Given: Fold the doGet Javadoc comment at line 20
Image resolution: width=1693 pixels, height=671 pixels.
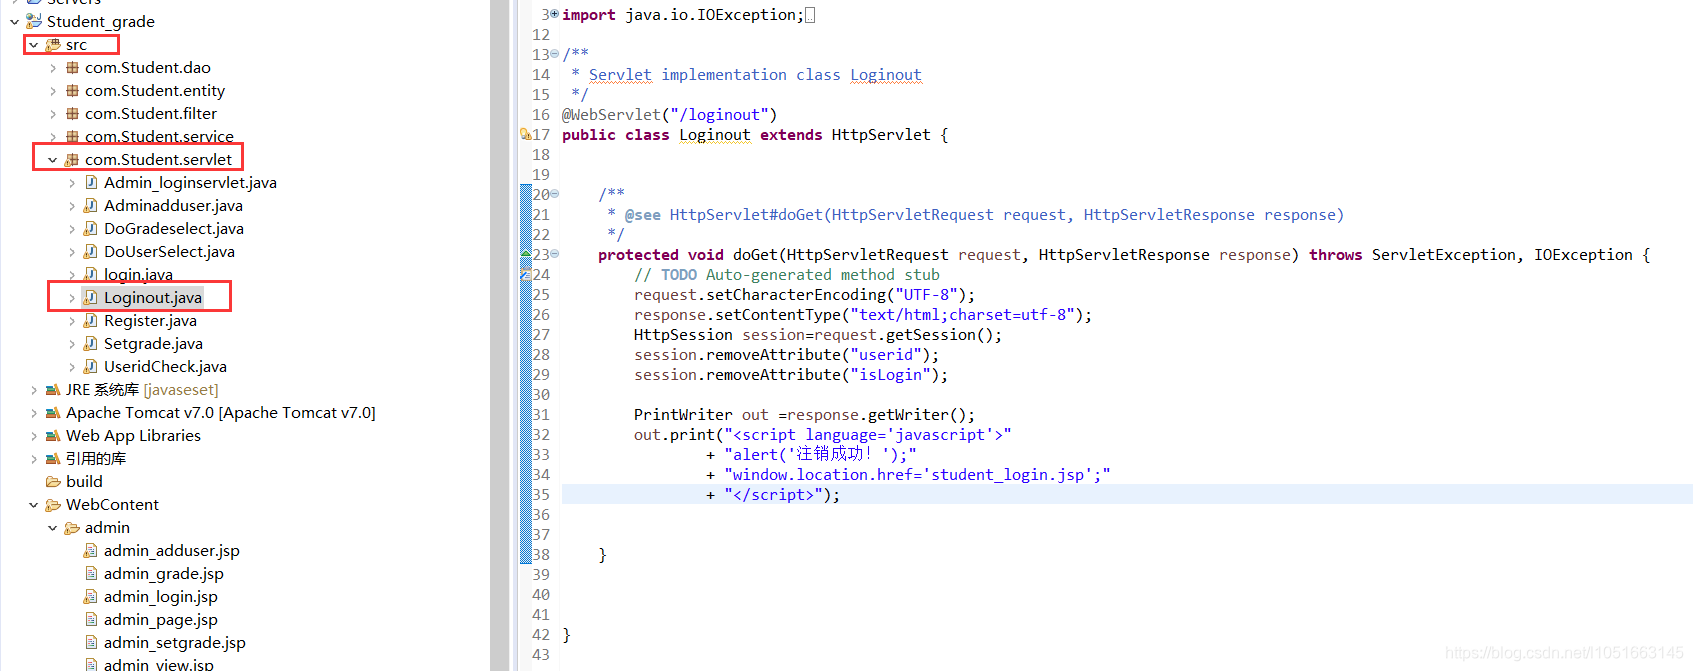Looking at the screenshot, I should point(555,195).
